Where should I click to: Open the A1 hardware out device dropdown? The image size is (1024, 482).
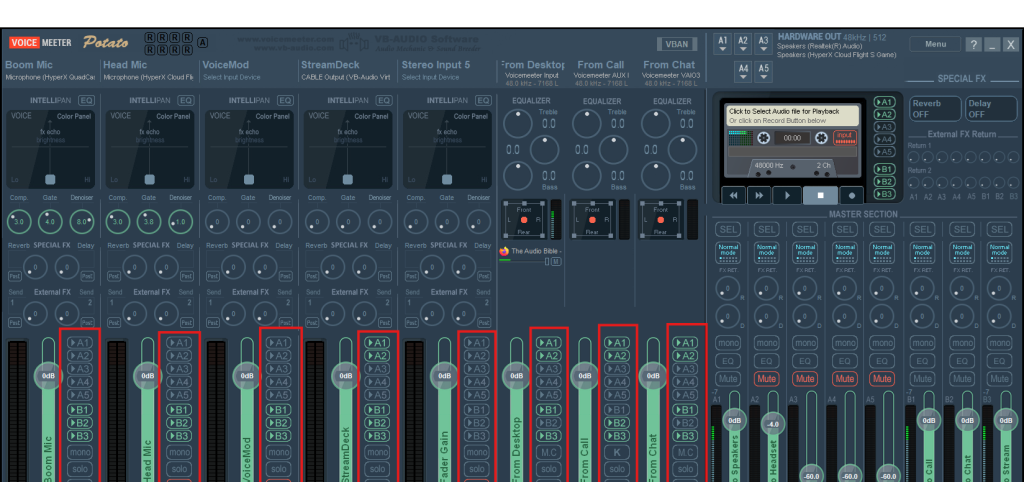click(723, 44)
